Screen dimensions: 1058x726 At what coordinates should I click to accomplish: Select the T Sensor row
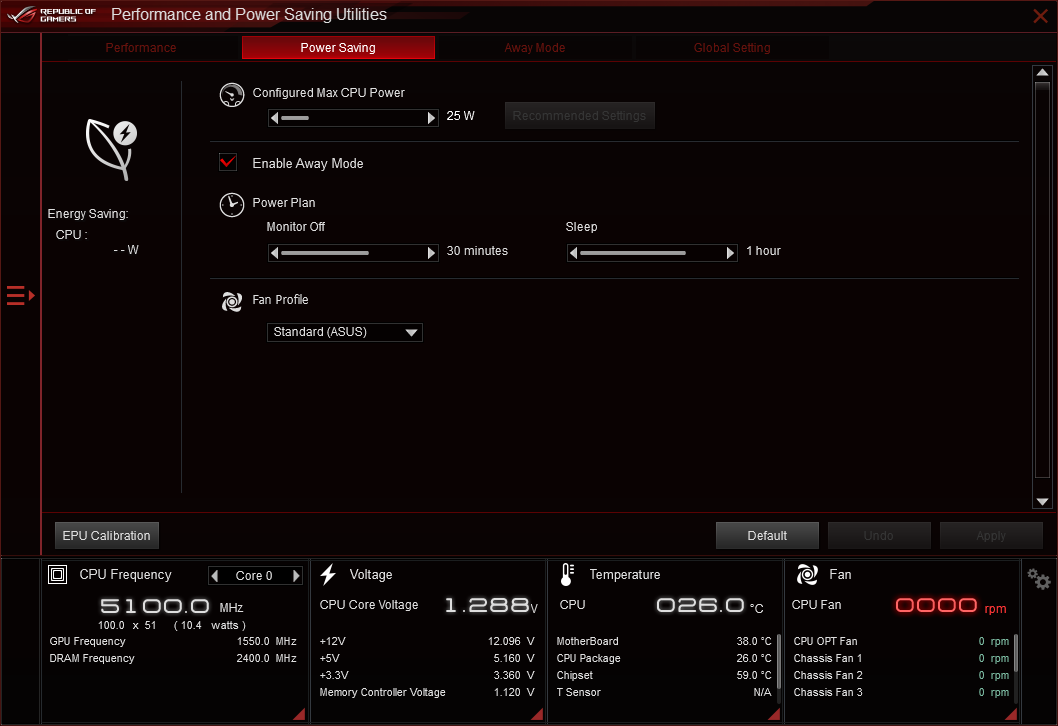coord(664,692)
